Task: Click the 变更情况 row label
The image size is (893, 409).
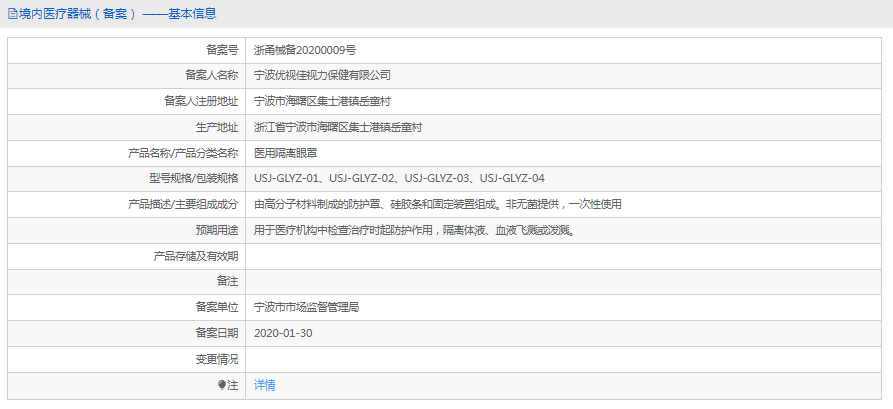Action: pyautogui.click(x=217, y=359)
